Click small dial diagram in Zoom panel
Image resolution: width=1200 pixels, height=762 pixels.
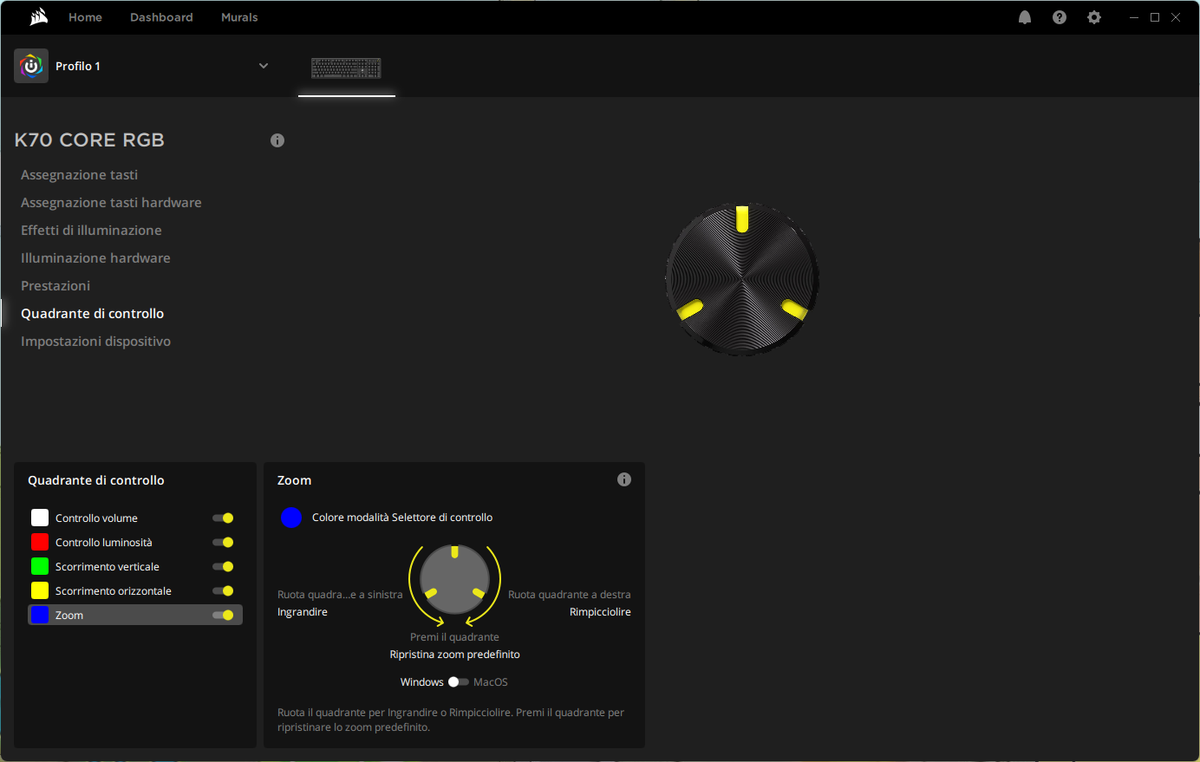(455, 580)
